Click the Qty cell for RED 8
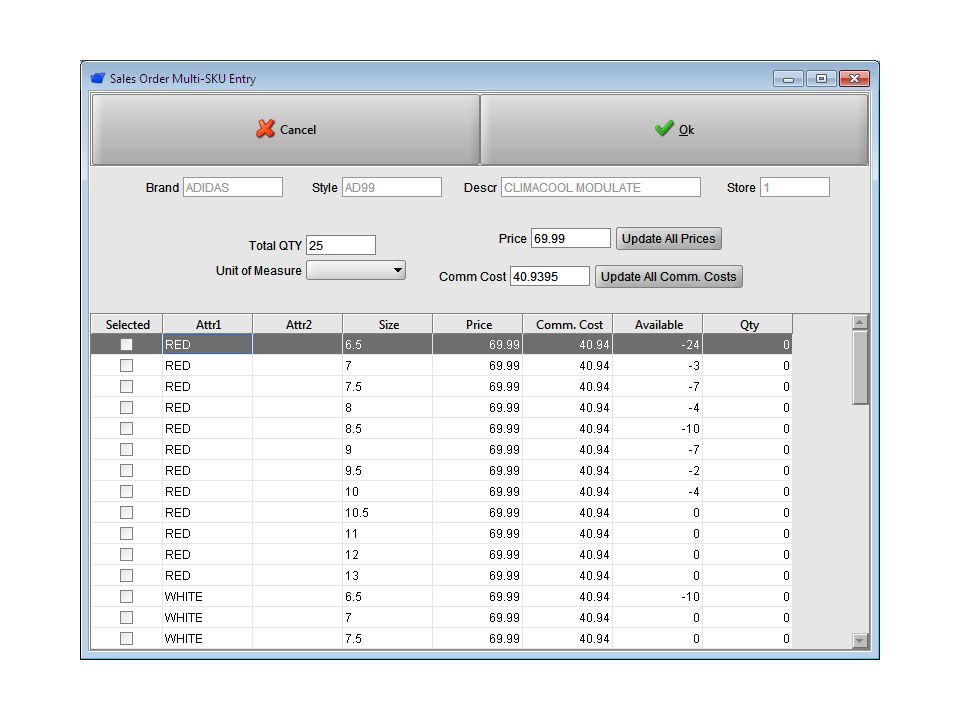 tap(748, 408)
